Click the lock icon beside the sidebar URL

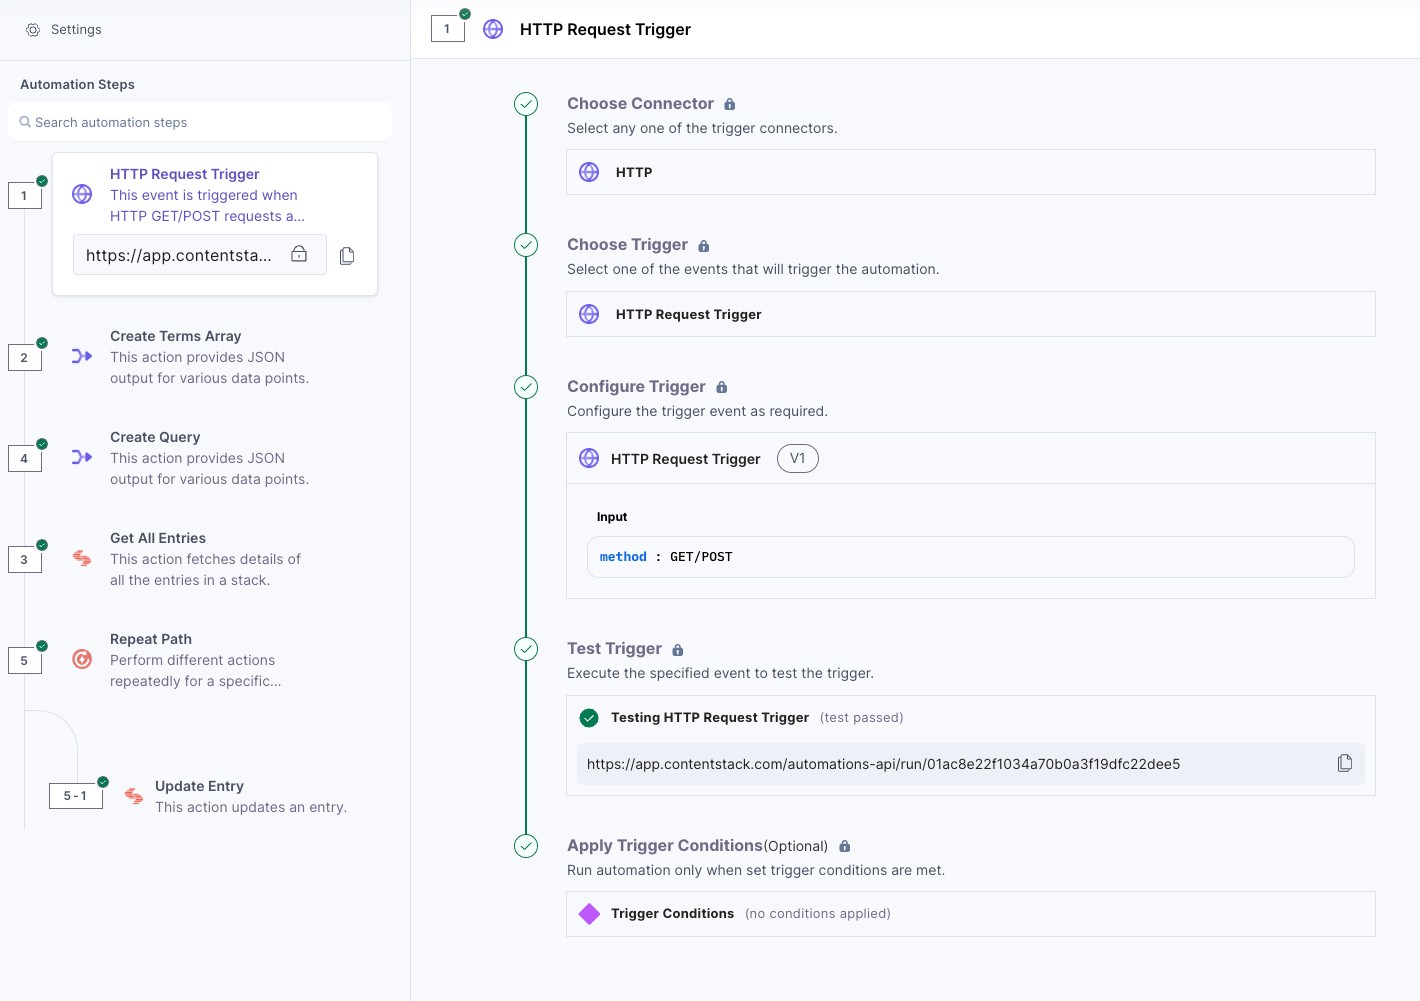(299, 254)
